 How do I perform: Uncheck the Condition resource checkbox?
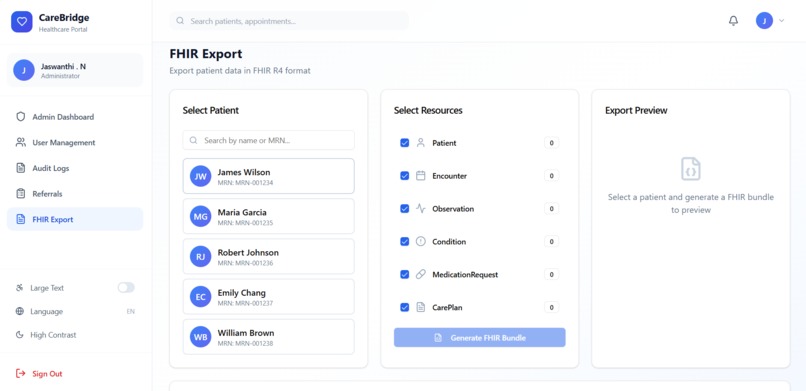[405, 241]
